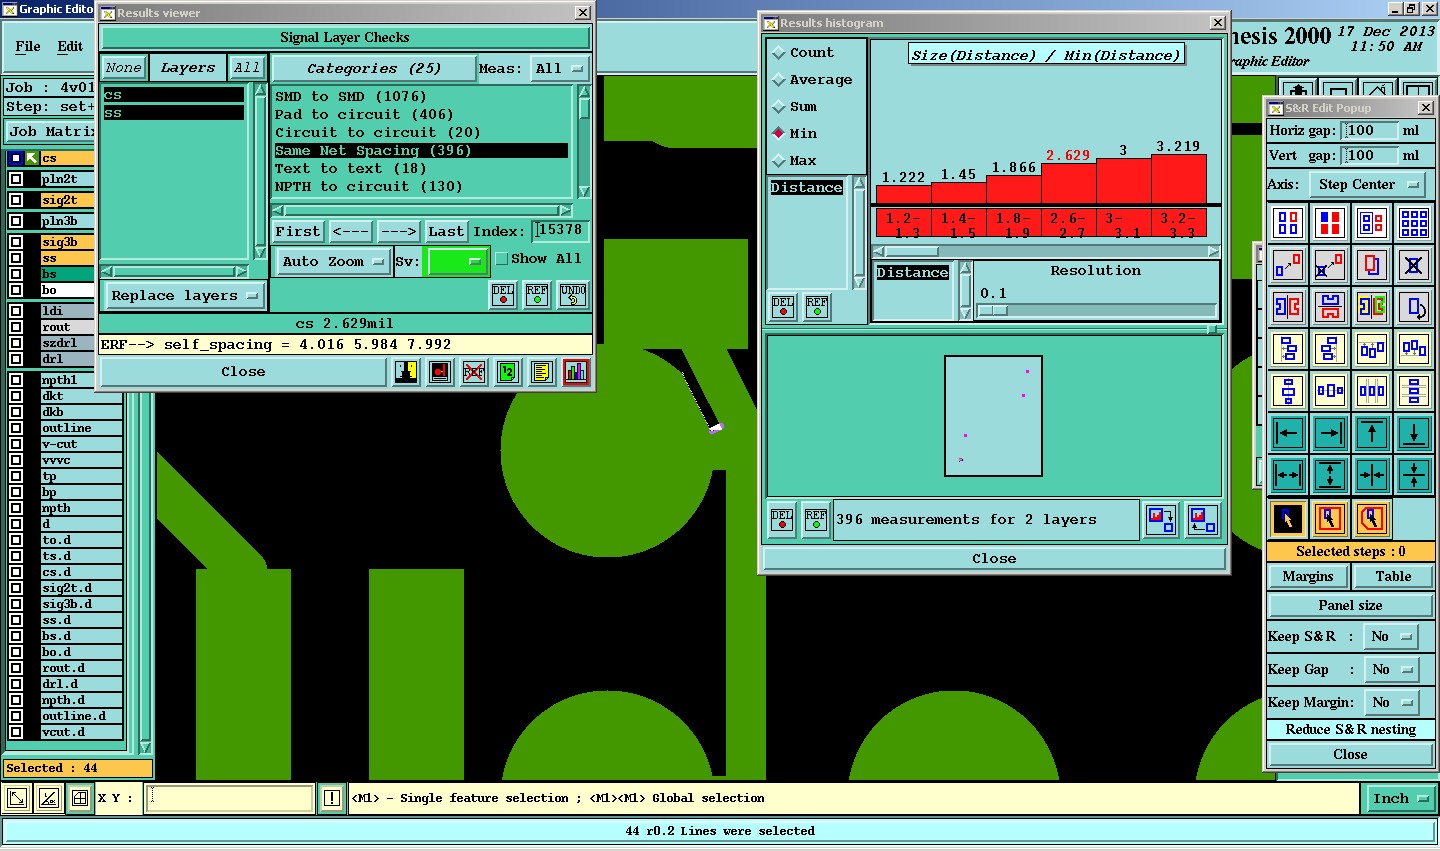Click the yellow notes page icon in Results viewer
The width and height of the screenshot is (1440, 851).
(541, 372)
